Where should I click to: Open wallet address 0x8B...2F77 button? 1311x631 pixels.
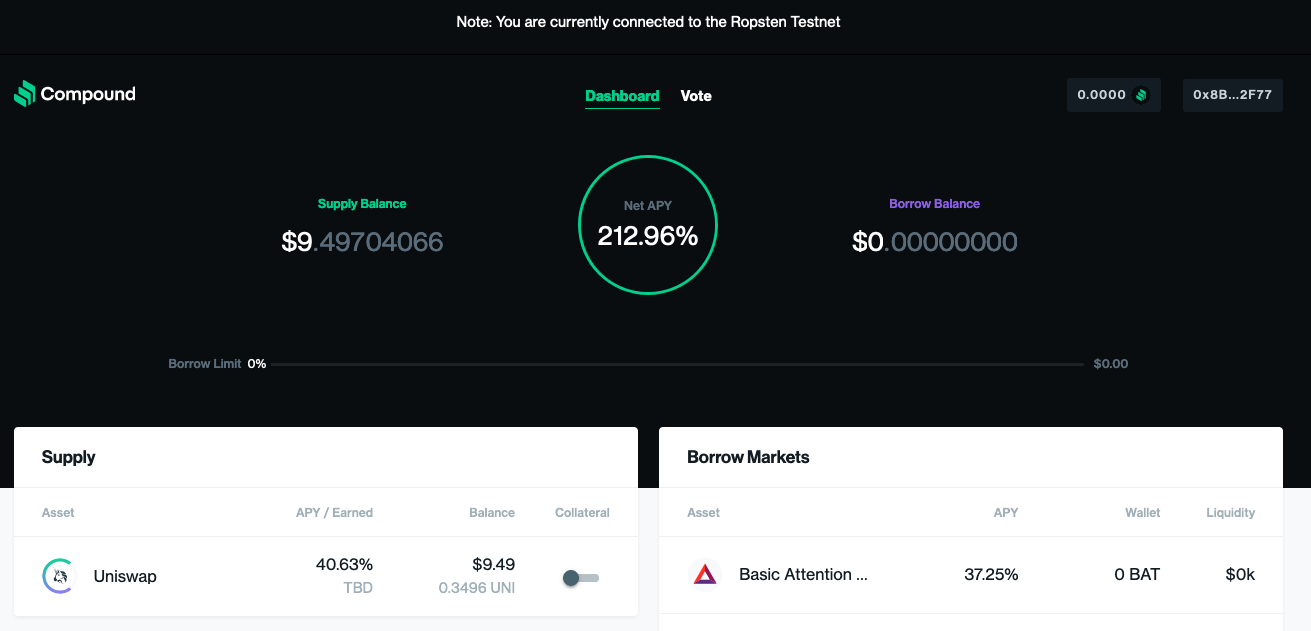[x=1232, y=95]
